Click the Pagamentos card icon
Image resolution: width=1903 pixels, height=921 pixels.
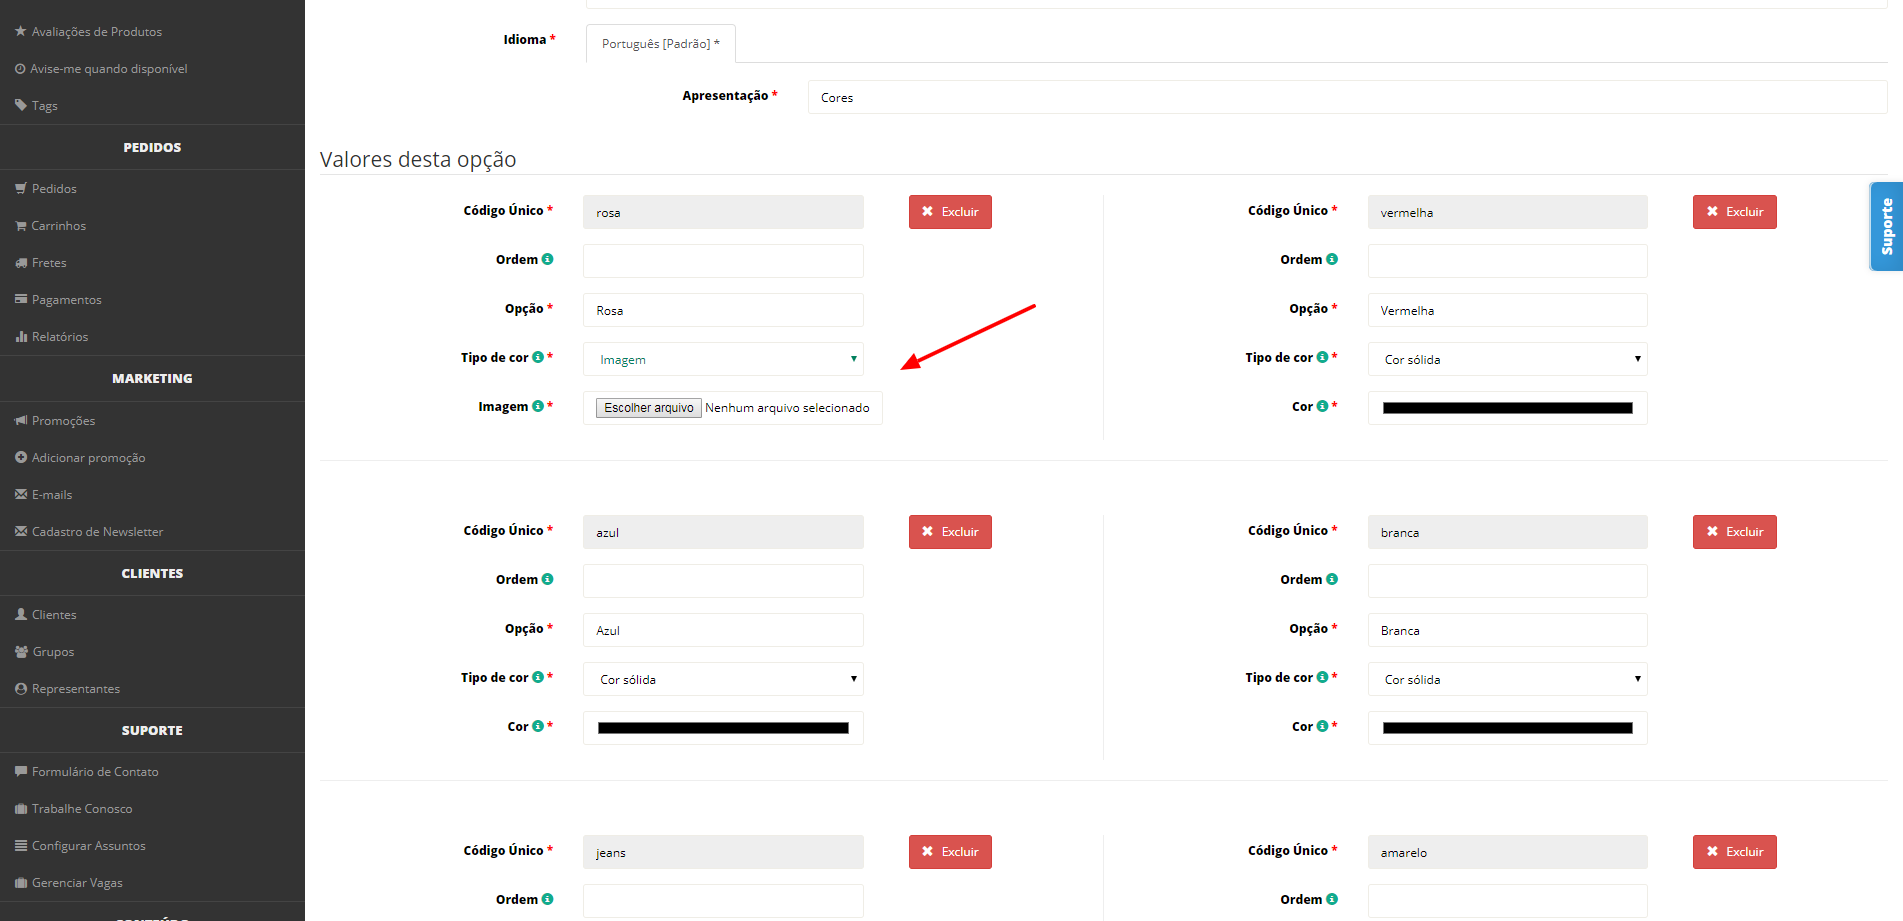click(x=21, y=299)
